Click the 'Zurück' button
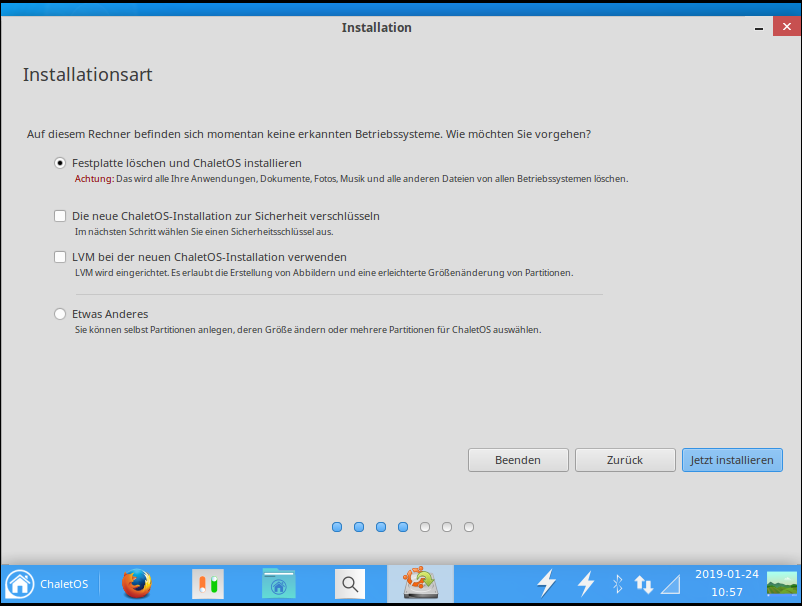Viewport: 802px width, 606px height. (625, 460)
